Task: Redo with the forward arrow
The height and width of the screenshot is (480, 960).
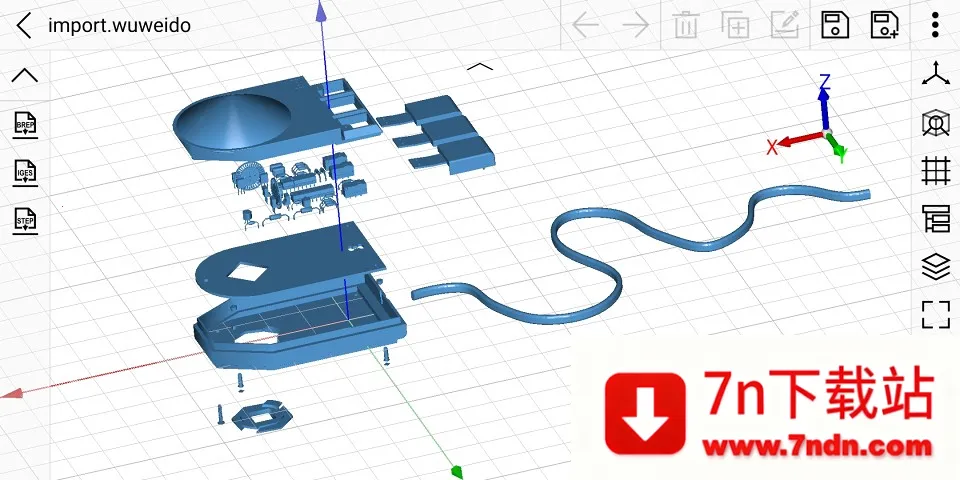Action: (x=635, y=25)
